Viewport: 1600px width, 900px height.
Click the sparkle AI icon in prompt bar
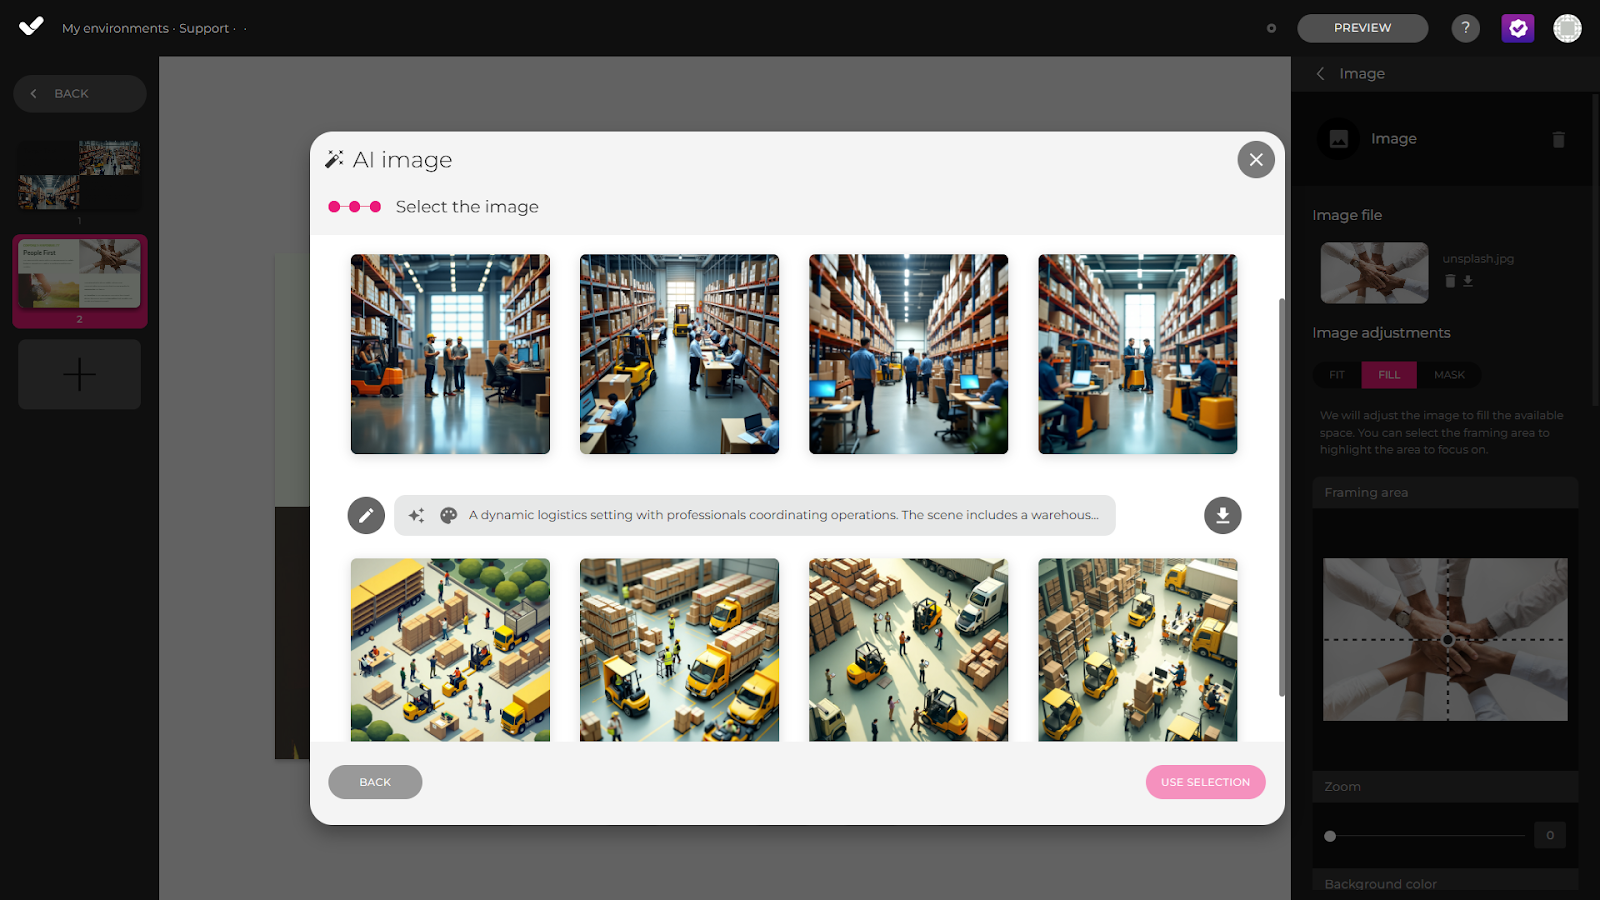(x=417, y=515)
